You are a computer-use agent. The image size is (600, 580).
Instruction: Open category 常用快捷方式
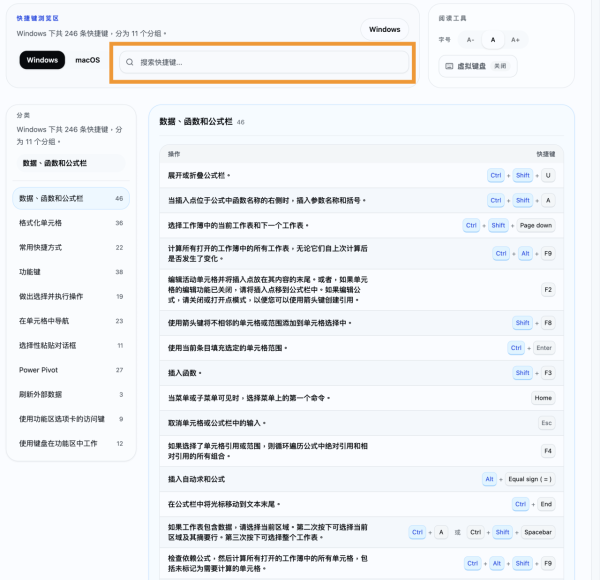(71, 248)
